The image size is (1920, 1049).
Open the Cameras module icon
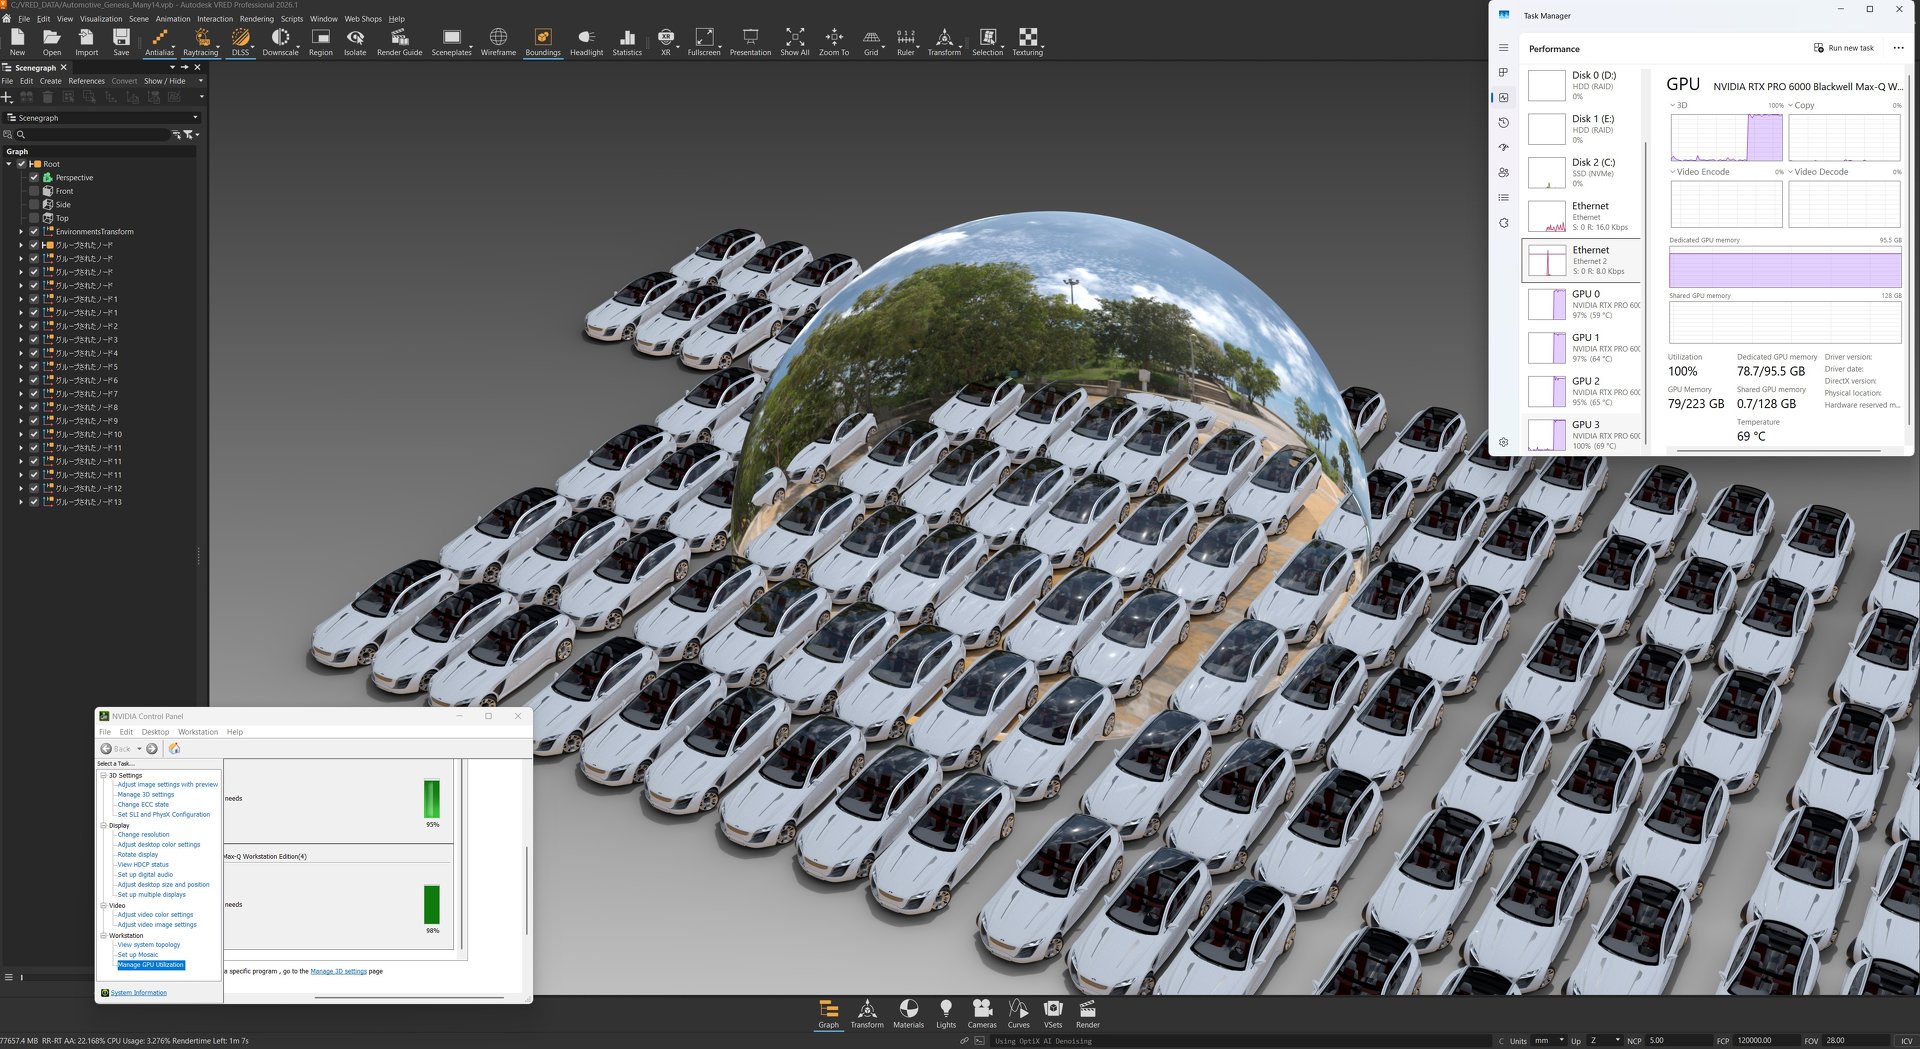pos(982,1013)
